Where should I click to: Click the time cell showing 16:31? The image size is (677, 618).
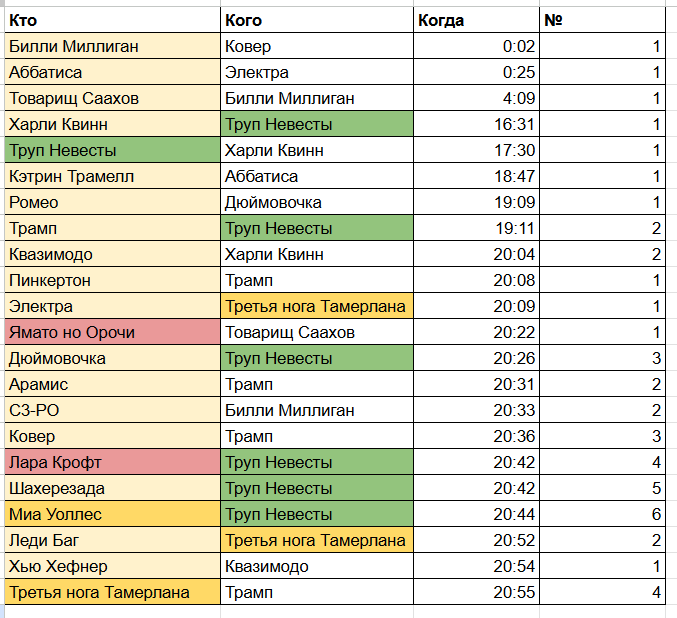pyautogui.click(x=477, y=124)
